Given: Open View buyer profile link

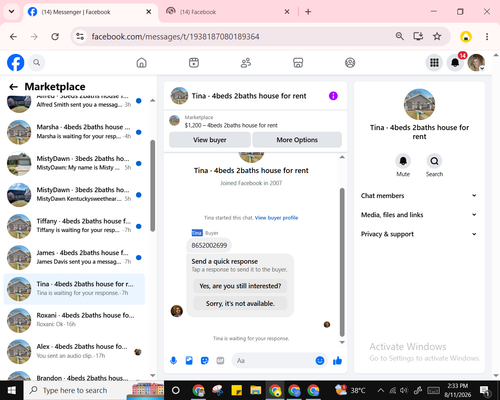Looking at the screenshot, I should click(x=276, y=218).
